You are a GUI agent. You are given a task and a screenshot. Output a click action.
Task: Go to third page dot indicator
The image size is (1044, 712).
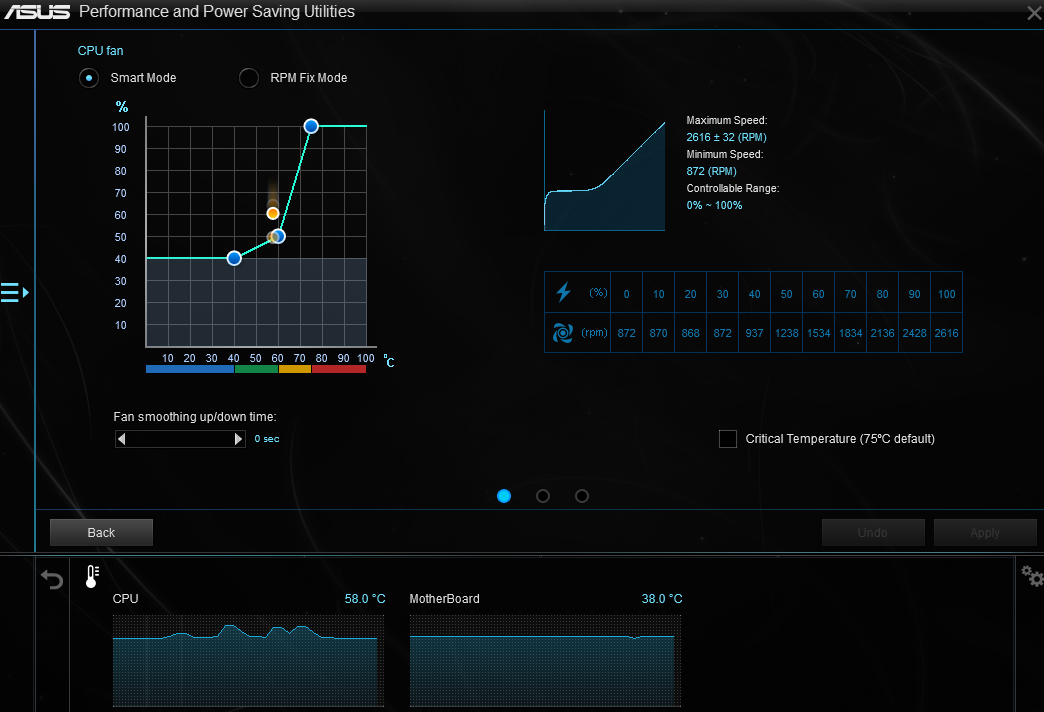point(582,496)
